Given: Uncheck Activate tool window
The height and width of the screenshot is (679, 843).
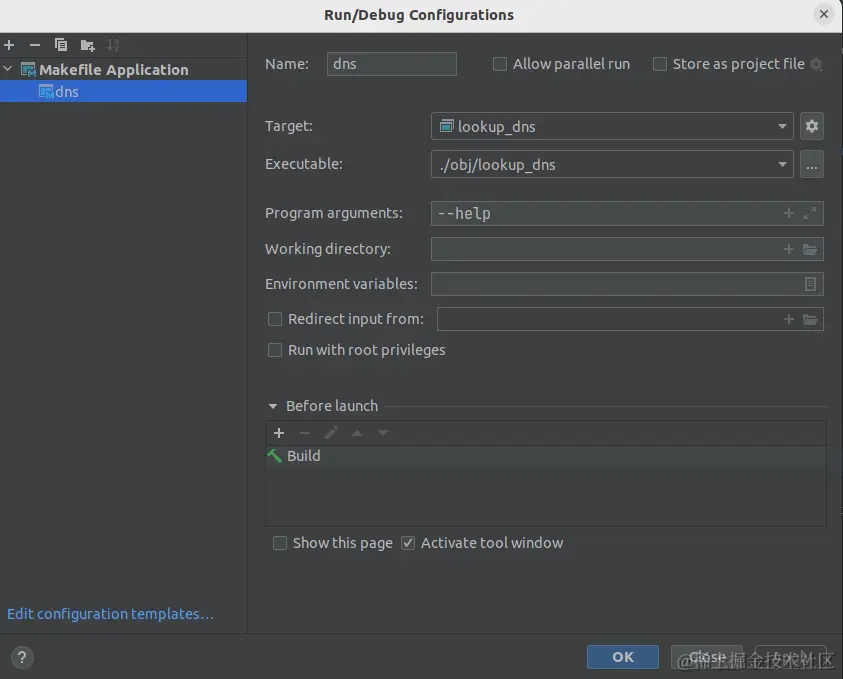Looking at the screenshot, I should (x=408, y=543).
